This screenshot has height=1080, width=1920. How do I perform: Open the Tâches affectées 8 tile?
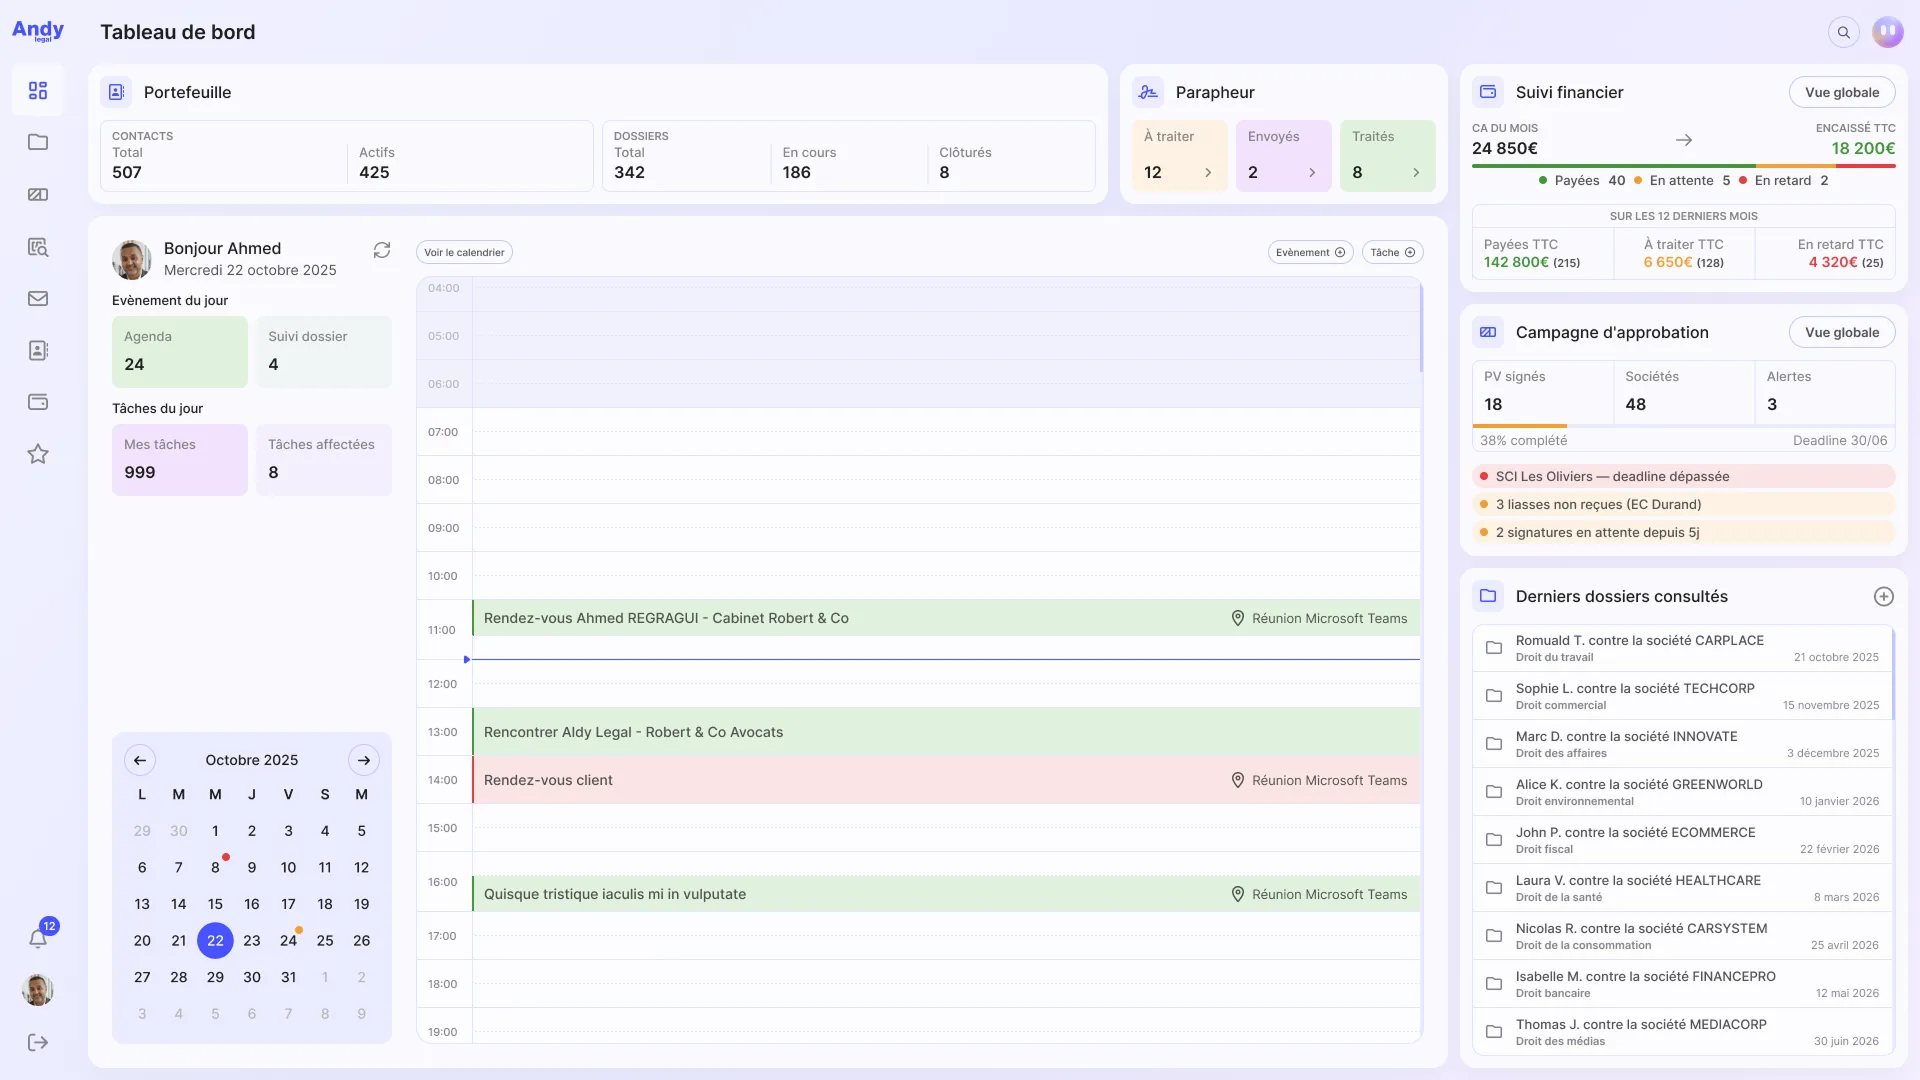324,460
